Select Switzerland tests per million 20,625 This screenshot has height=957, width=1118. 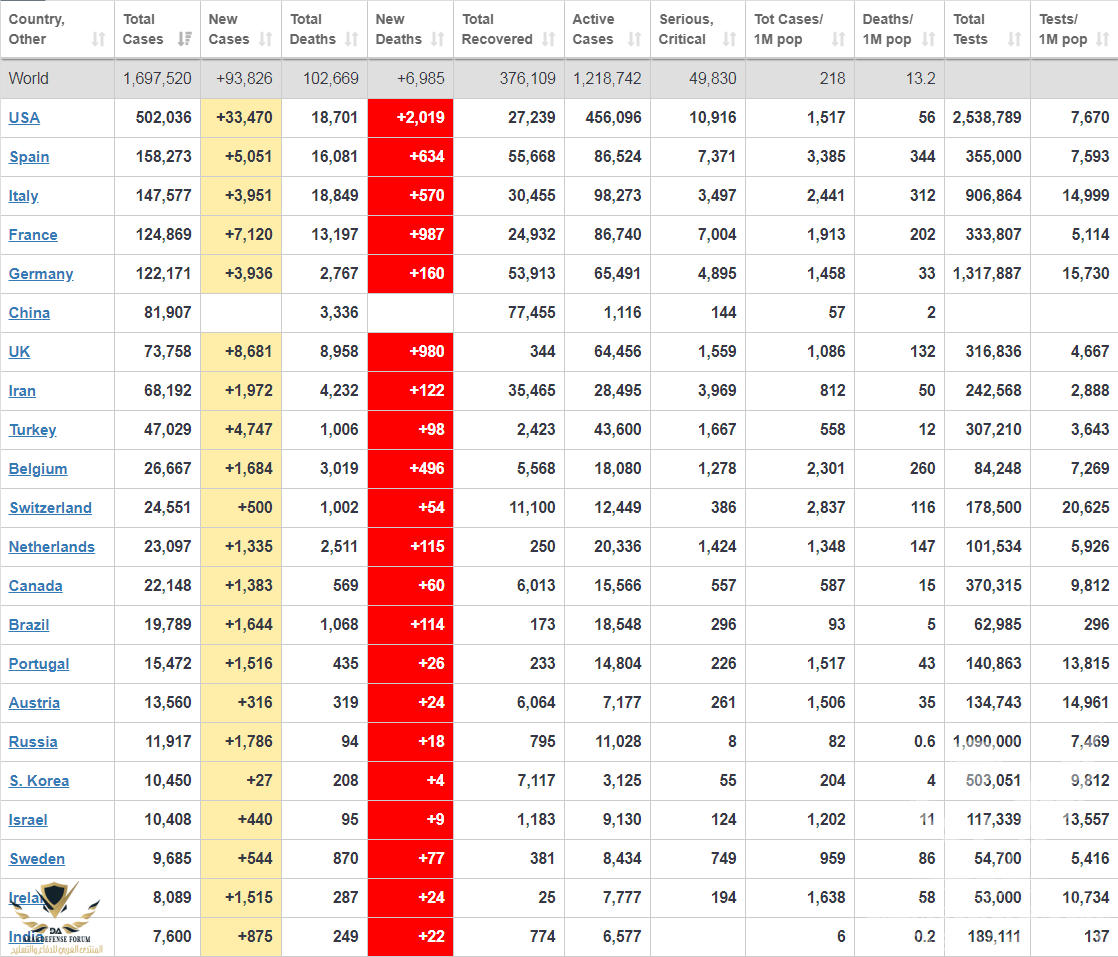tap(1075, 508)
